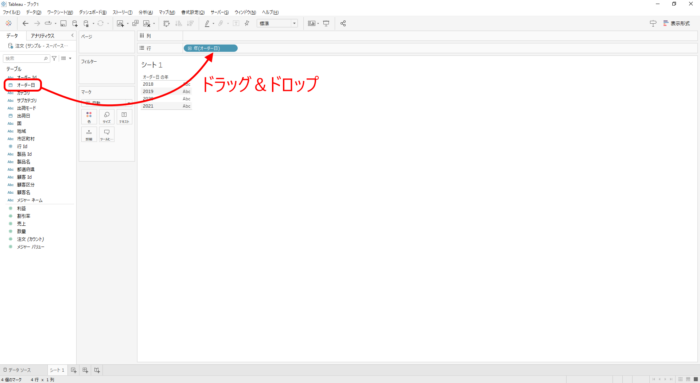Viewport: 700px width, 383px height.
Task: Open the Size (サイズ) marks card
Action: click(x=106, y=117)
